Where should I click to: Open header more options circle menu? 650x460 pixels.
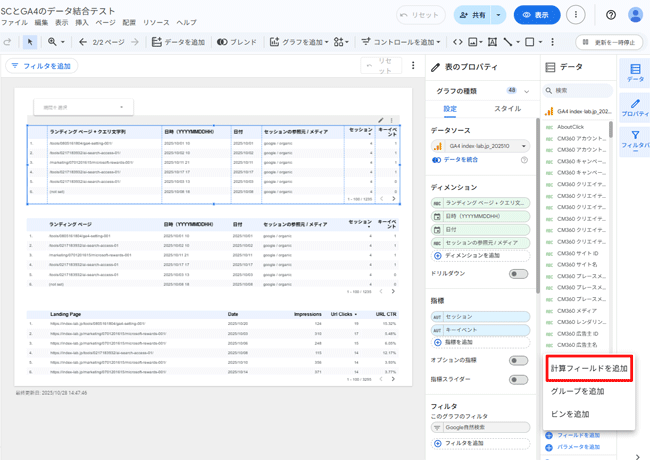click(575, 15)
